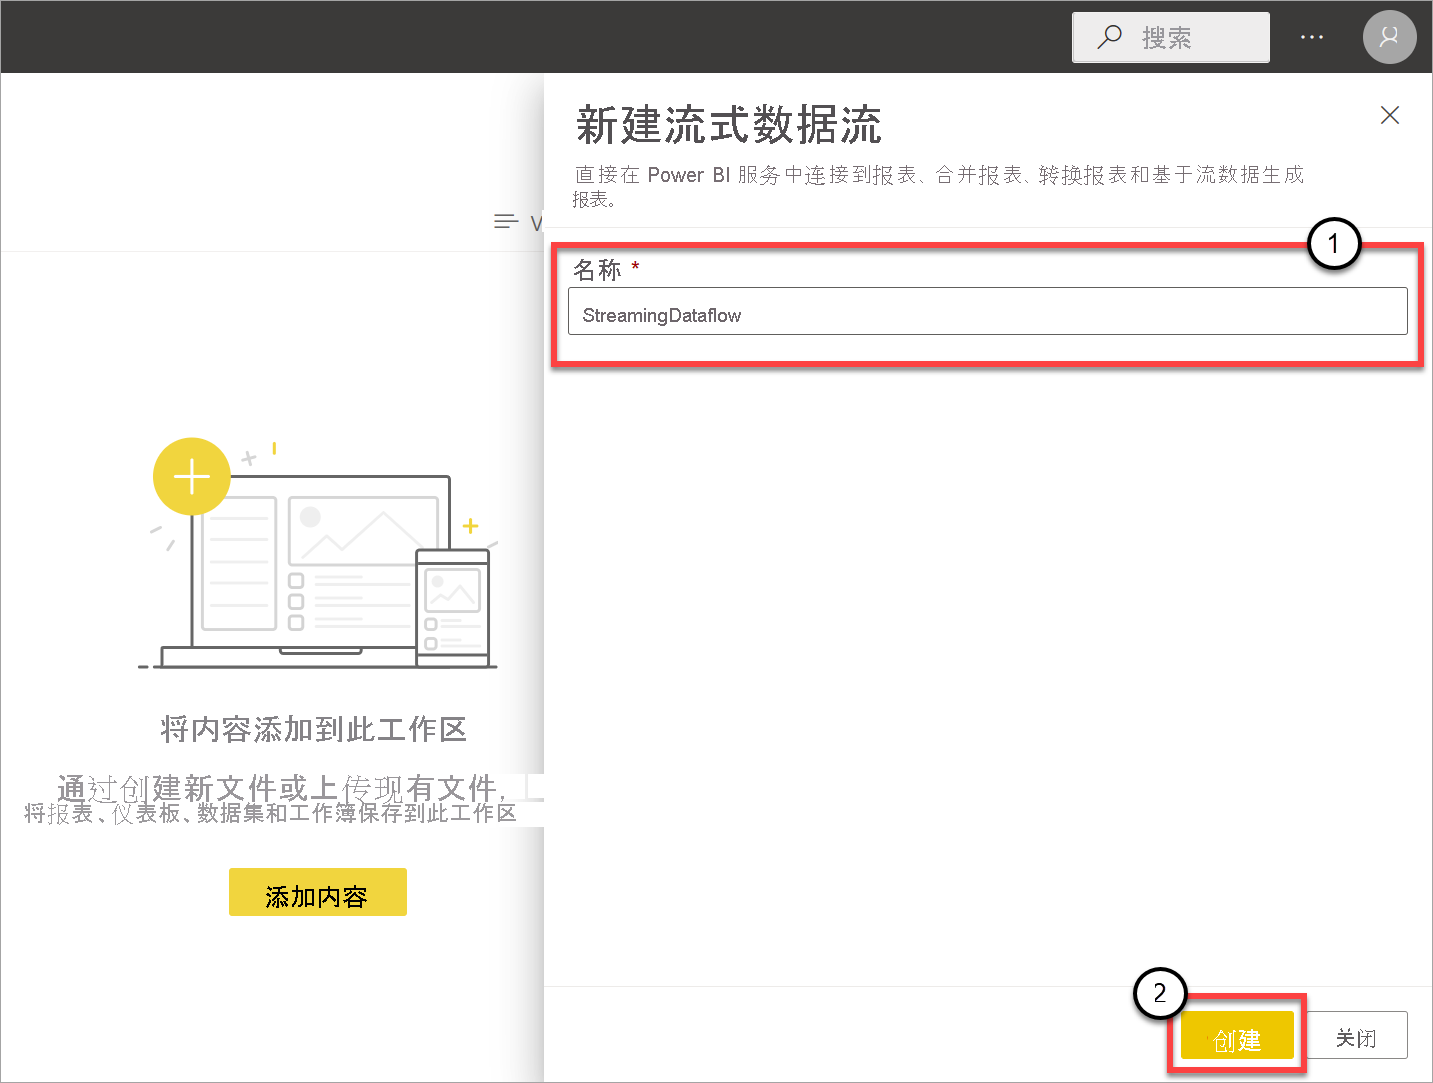Click the yellow plus circle illustration
Viewport: 1433px width, 1083px height.
(191, 477)
